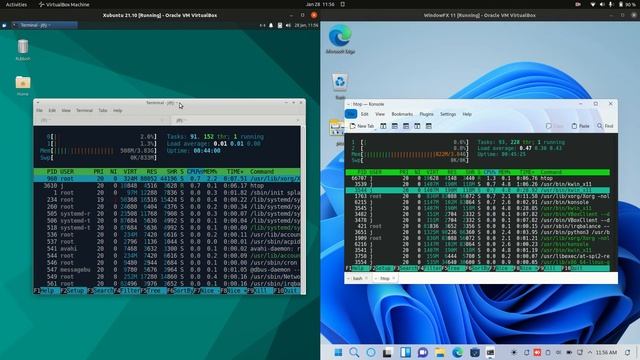Open the notification icon right of the WindowsFX clock
The width and height of the screenshot is (640, 360).
[x=628, y=352]
